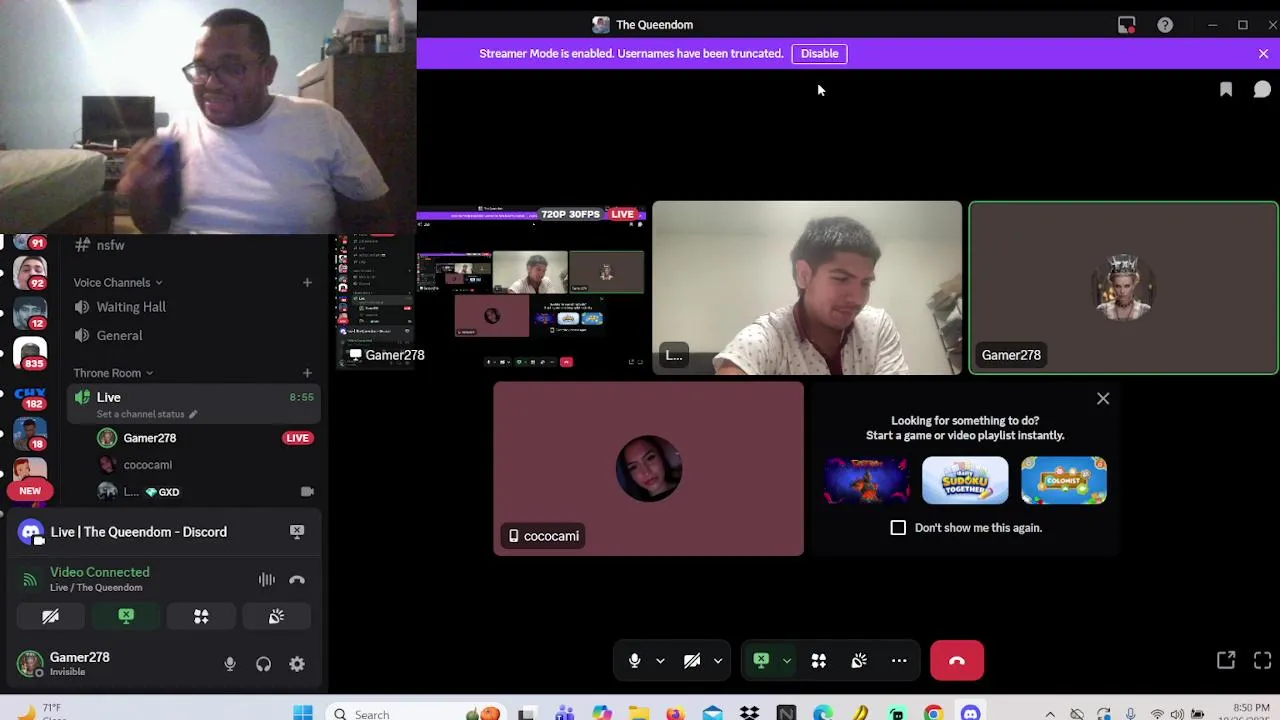Open noise suppression waveform icon
The image size is (1280, 720).
coord(266,580)
